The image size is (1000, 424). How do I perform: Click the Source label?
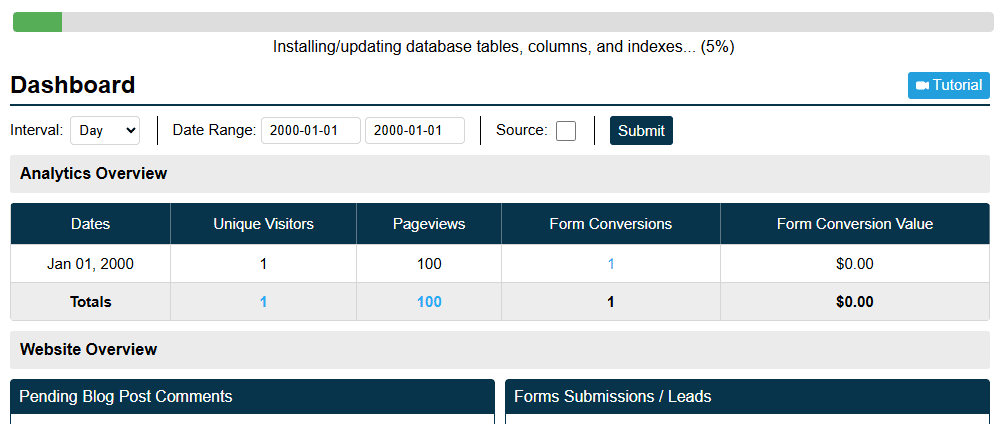[522, 131]
